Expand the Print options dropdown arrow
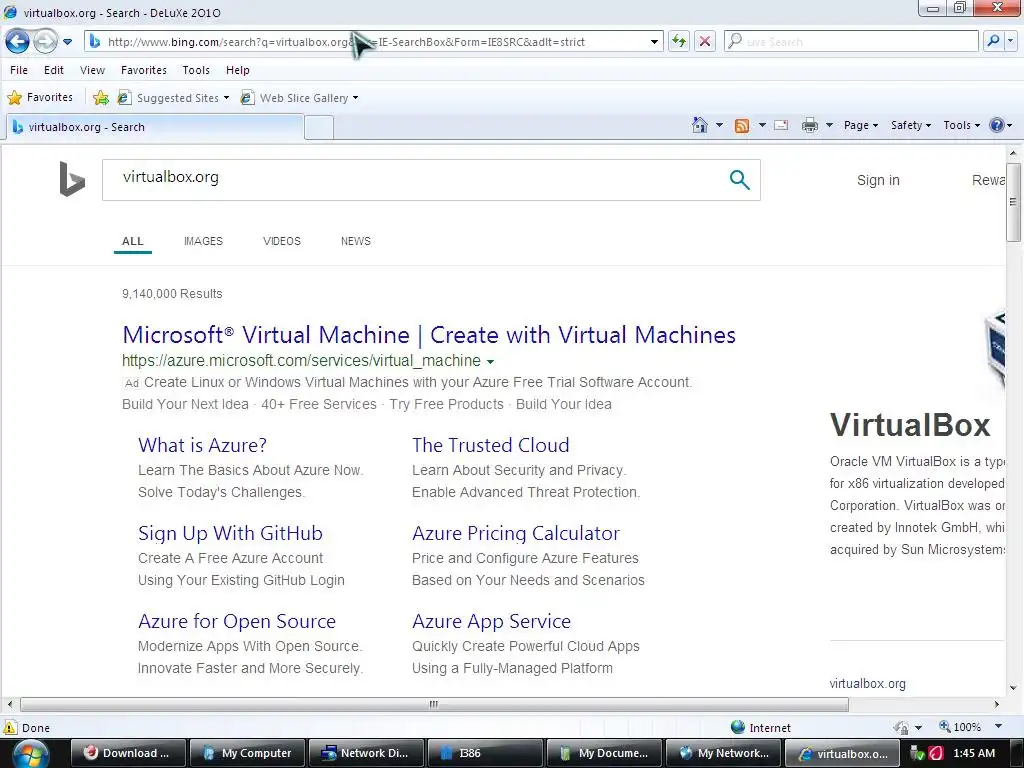The image size is (1024, 768). coord(829,125)
